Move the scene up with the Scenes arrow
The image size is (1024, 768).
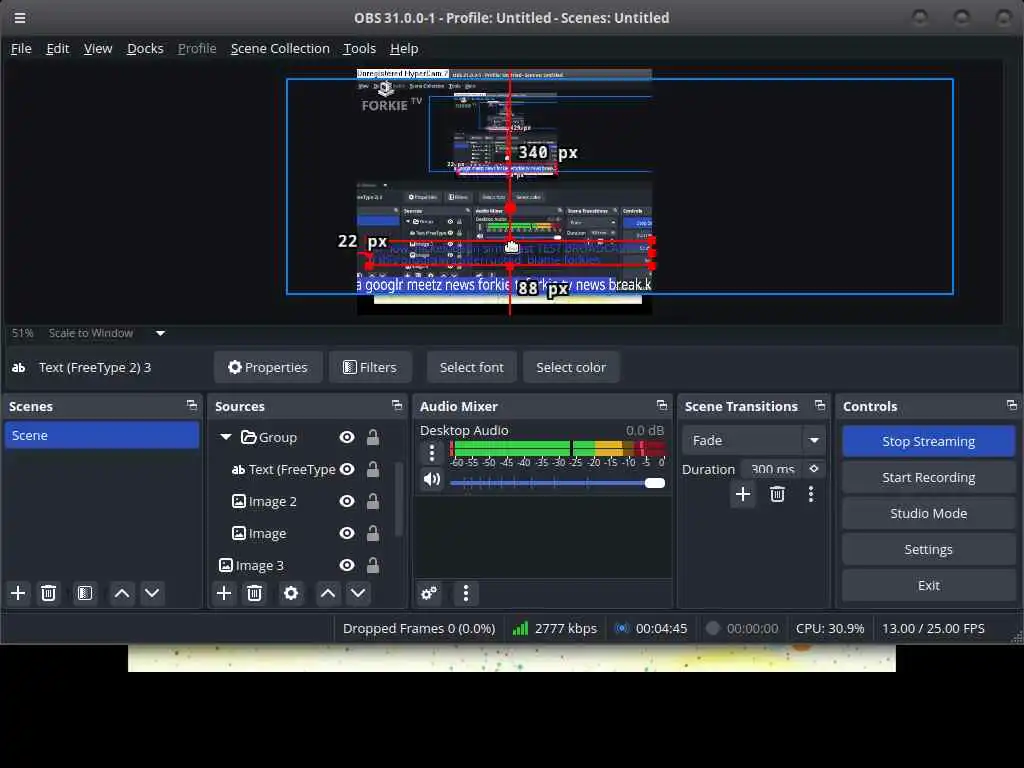coord(121,593)
